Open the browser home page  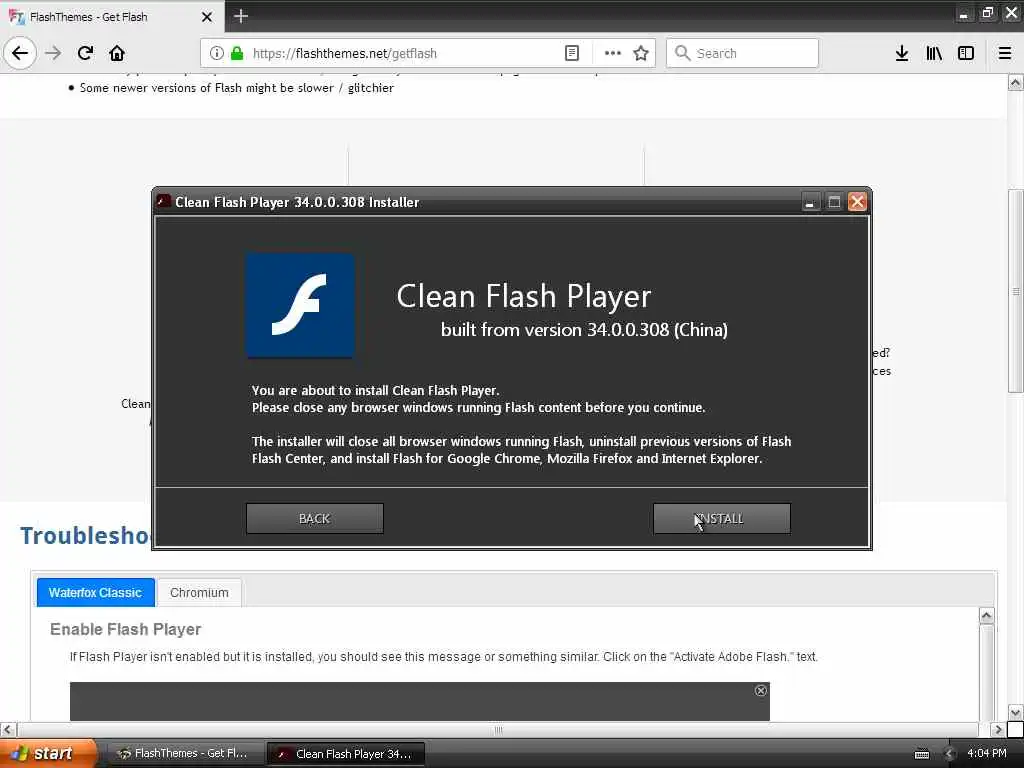[x=117, y=53]
